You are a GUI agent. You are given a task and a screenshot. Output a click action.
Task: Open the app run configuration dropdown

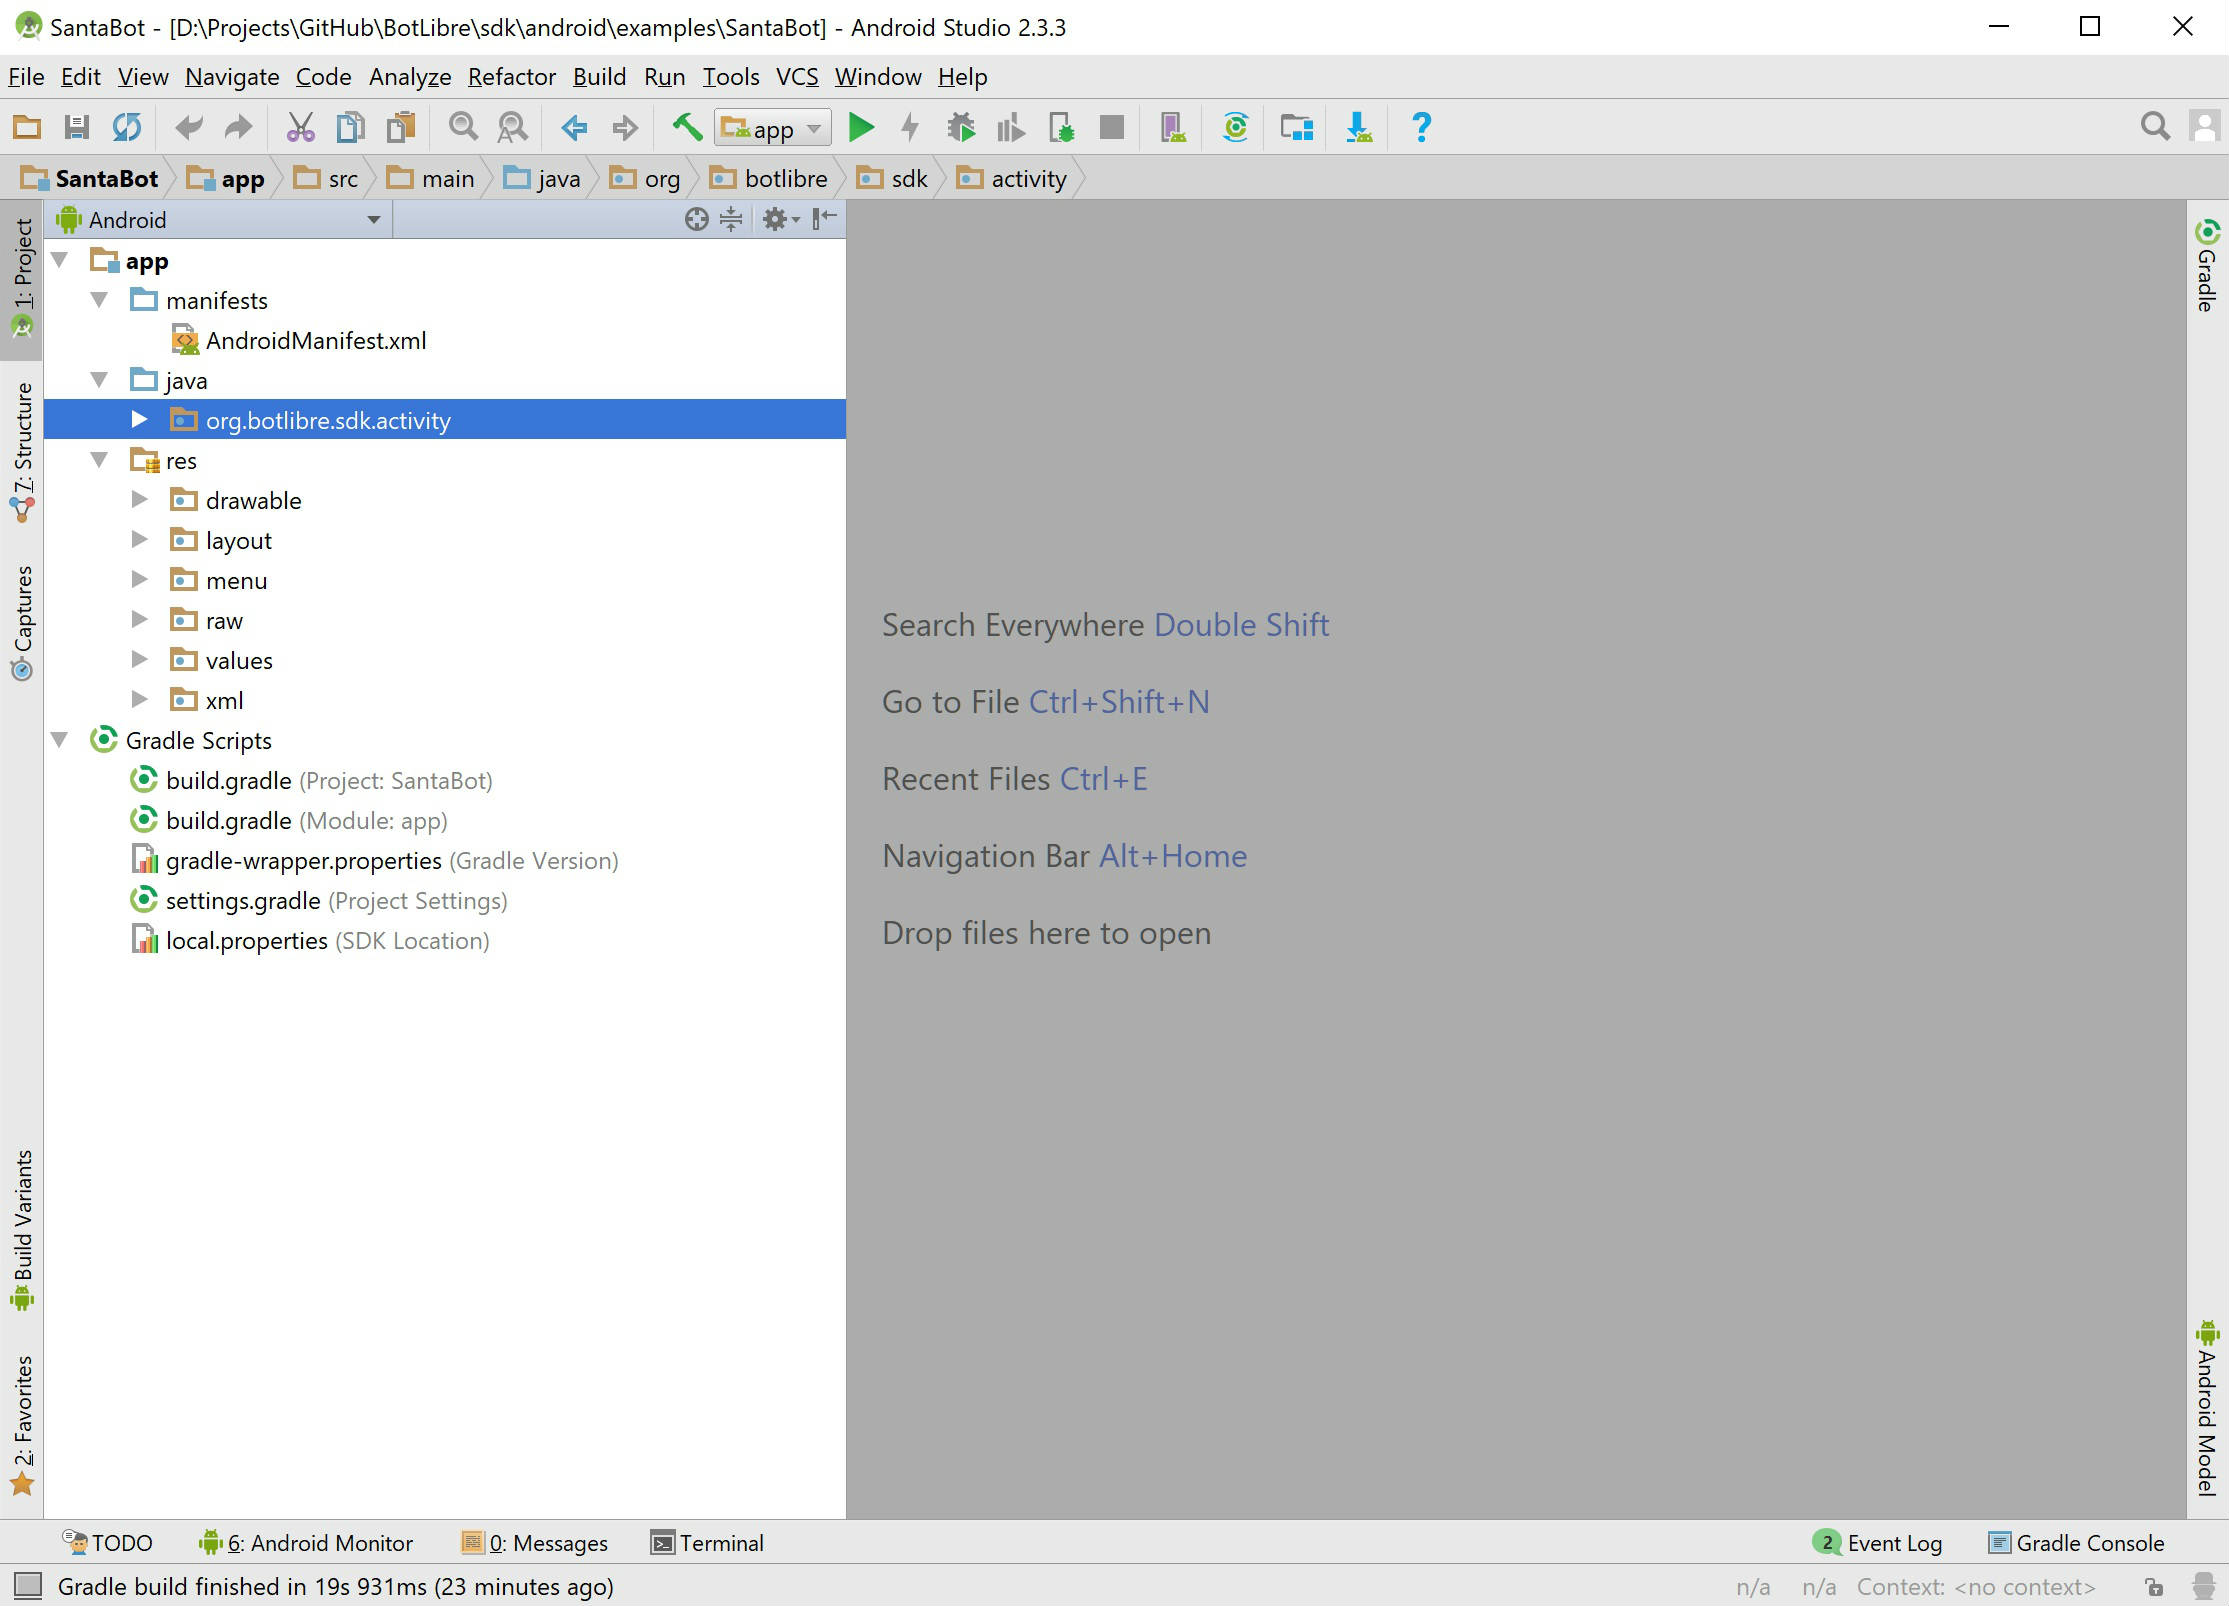click(x=773, y=128)
